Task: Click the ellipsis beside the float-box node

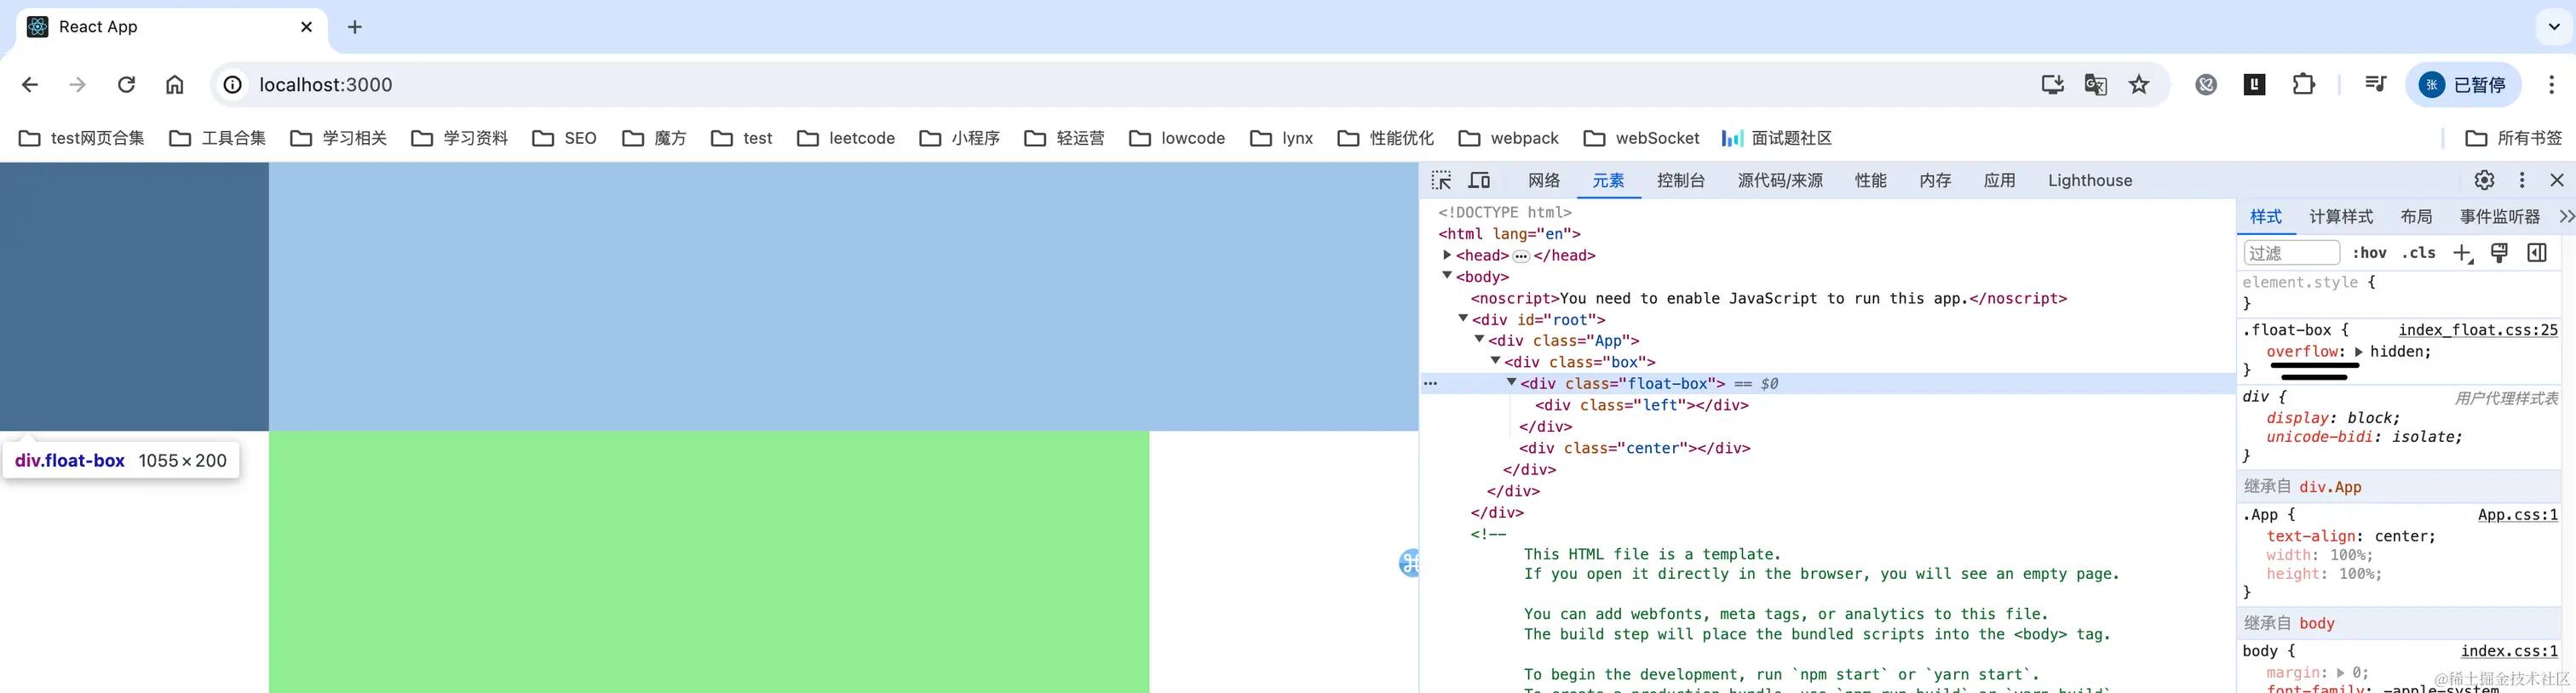Action: point(1430,384)
